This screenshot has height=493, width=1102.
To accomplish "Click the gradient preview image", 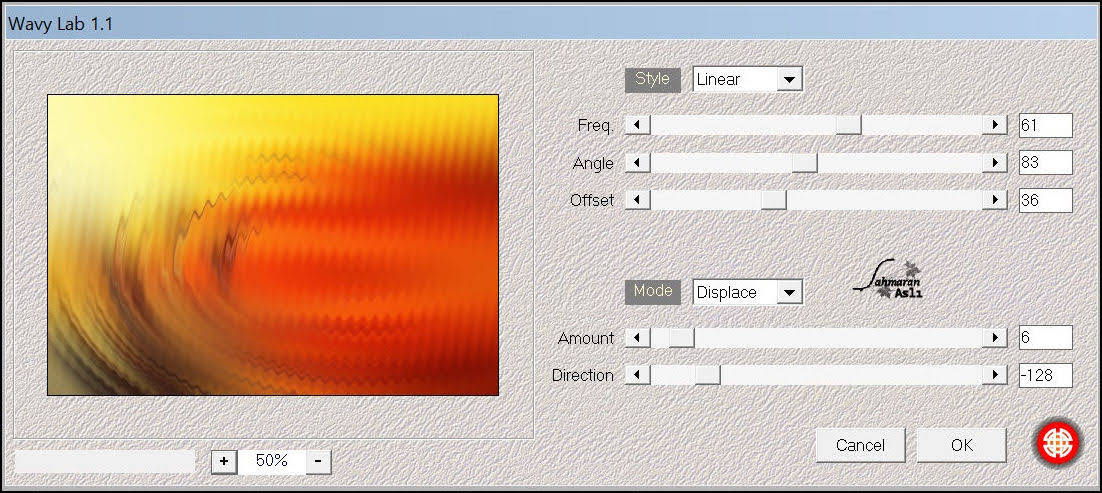I will click(273, 245).
